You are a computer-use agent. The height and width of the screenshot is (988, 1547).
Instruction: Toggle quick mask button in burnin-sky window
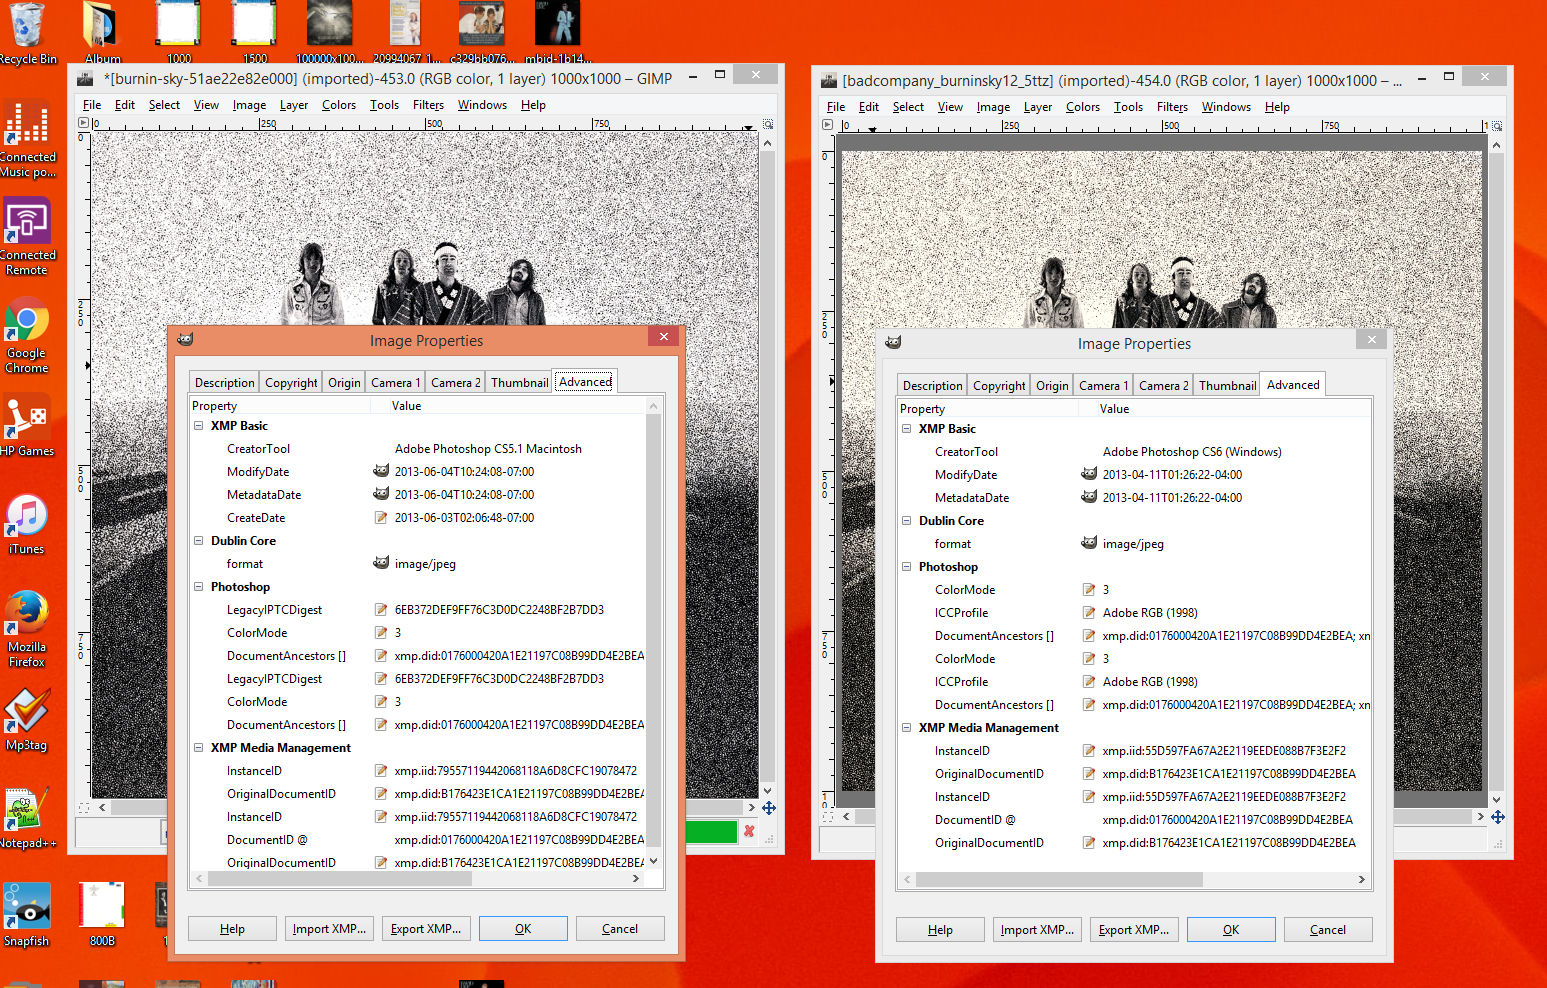point(83,808)
